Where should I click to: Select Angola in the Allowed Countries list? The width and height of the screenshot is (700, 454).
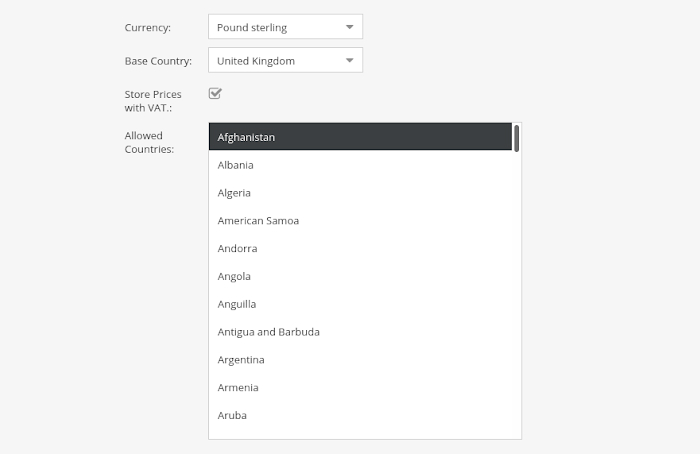[360, 276]
